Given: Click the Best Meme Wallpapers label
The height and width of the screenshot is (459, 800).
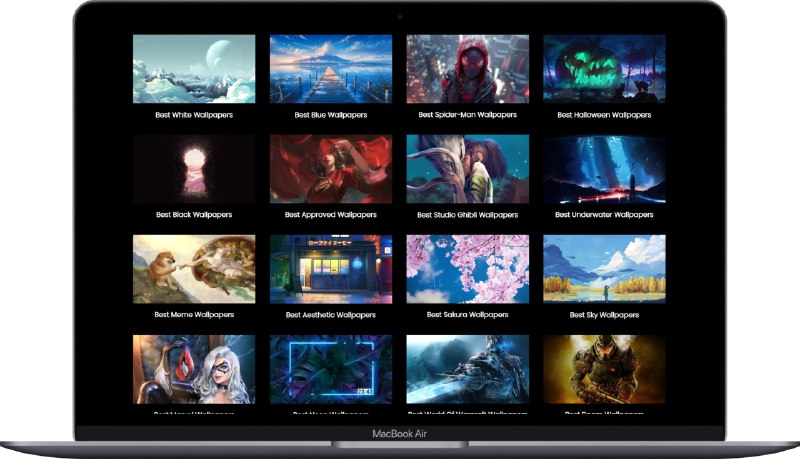Looking at the screenshot, I should [x=194, y=315].
